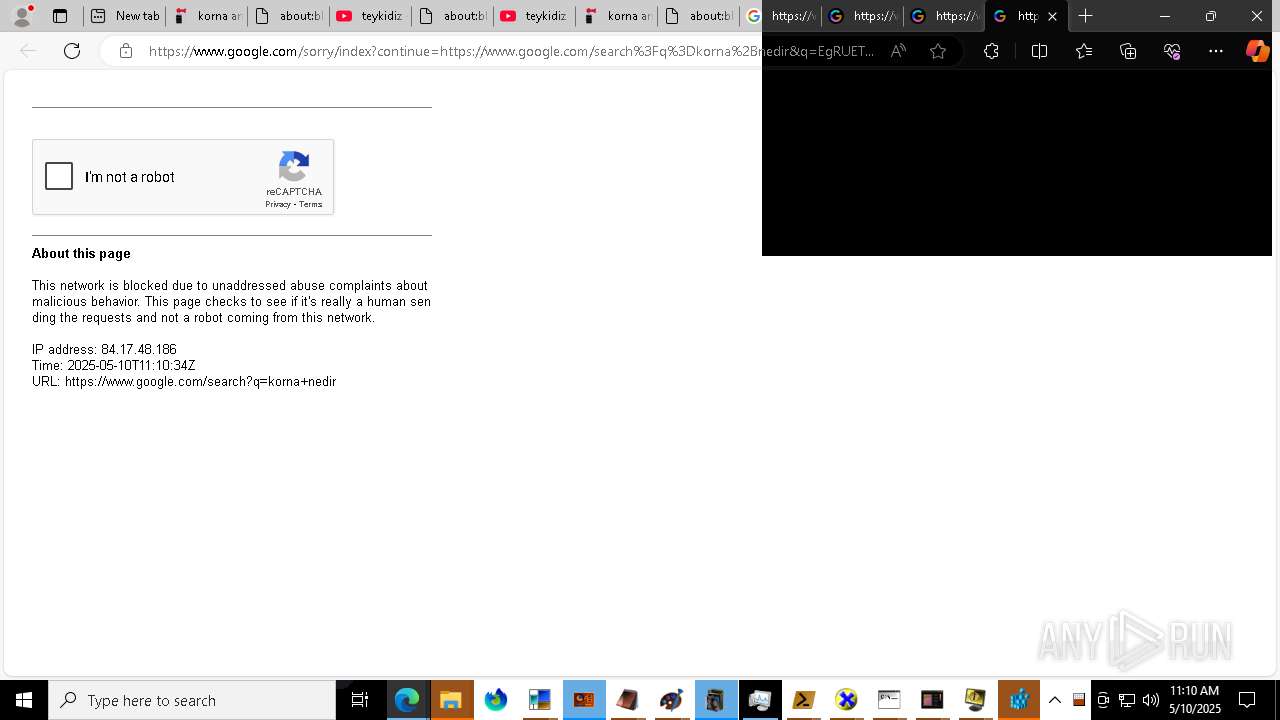Open the Copilot sidebar
The width and height of the screenshot is (1280, 720).
(1257, 51)
